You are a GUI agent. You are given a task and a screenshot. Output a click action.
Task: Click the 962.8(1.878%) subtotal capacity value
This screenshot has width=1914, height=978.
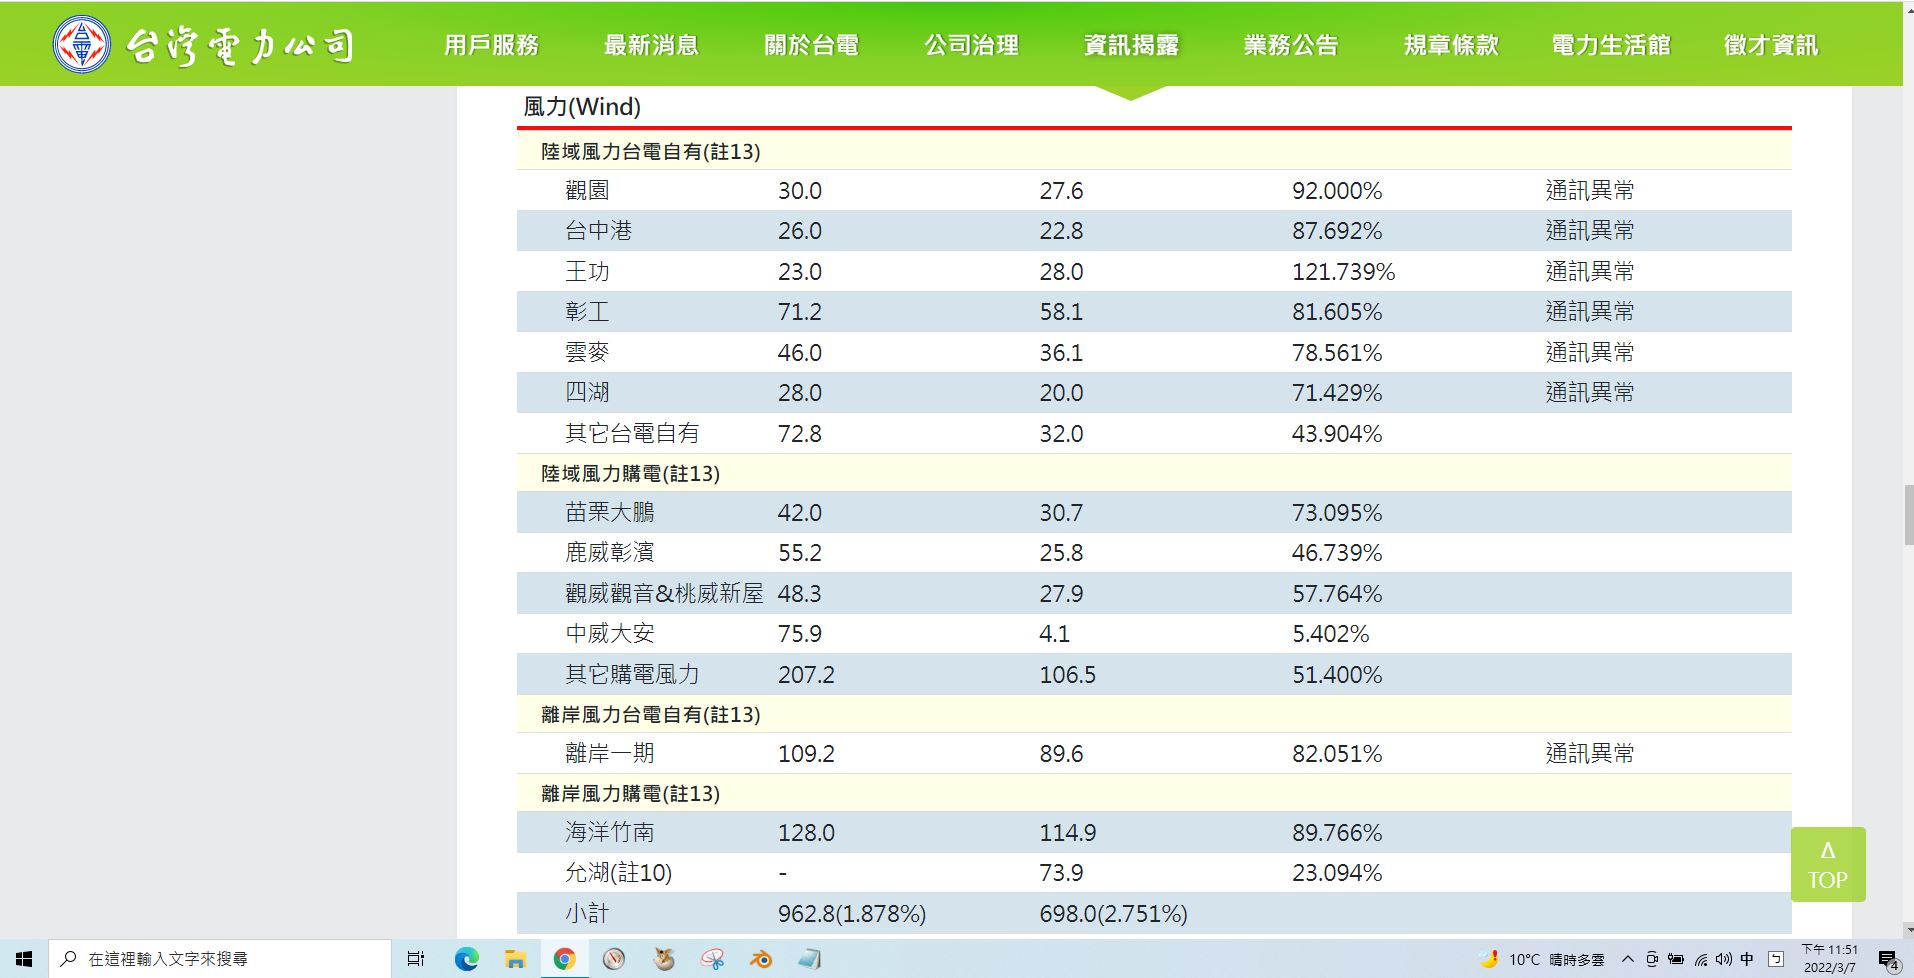[852, 913]
